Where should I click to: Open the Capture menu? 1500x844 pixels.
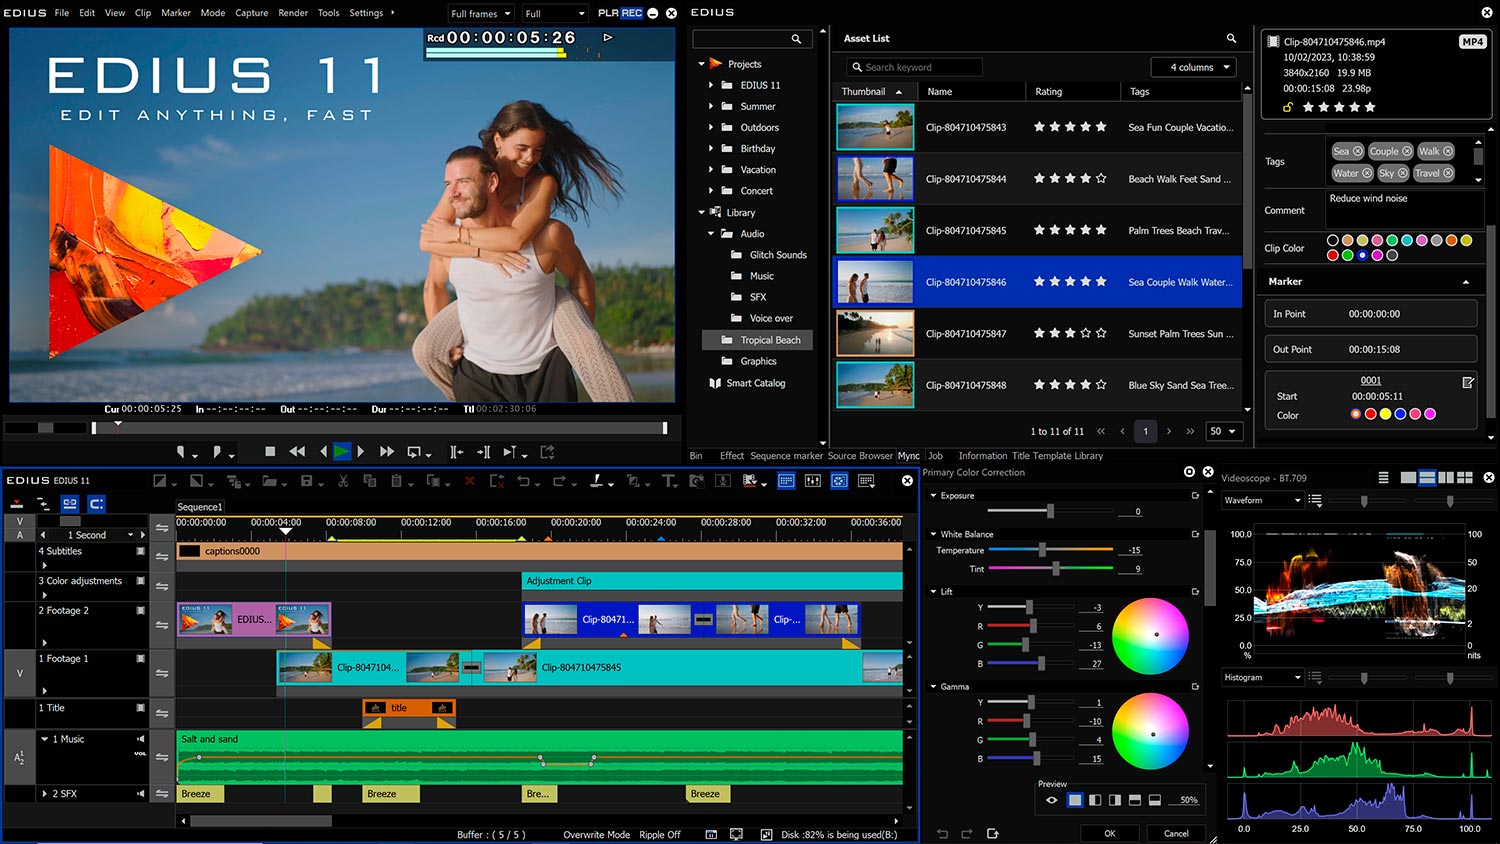251,13
